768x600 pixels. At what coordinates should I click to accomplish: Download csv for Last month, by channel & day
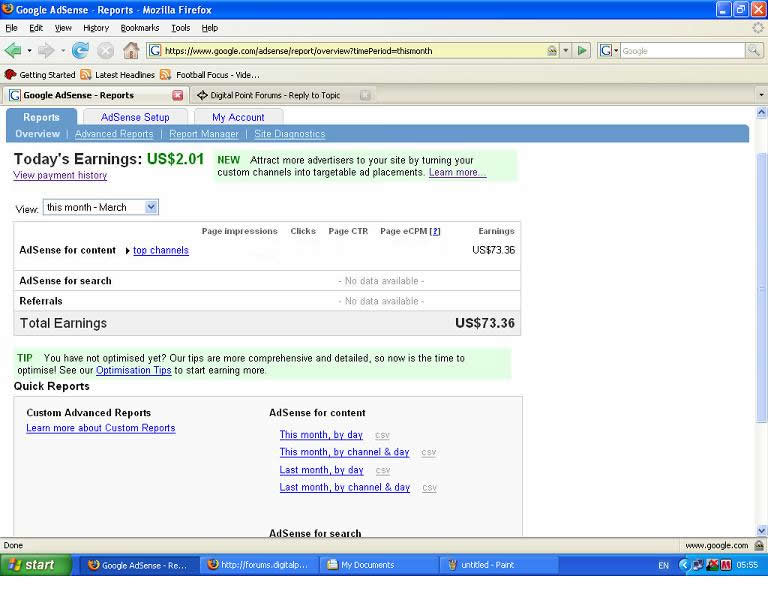click(x=430, y=487)
